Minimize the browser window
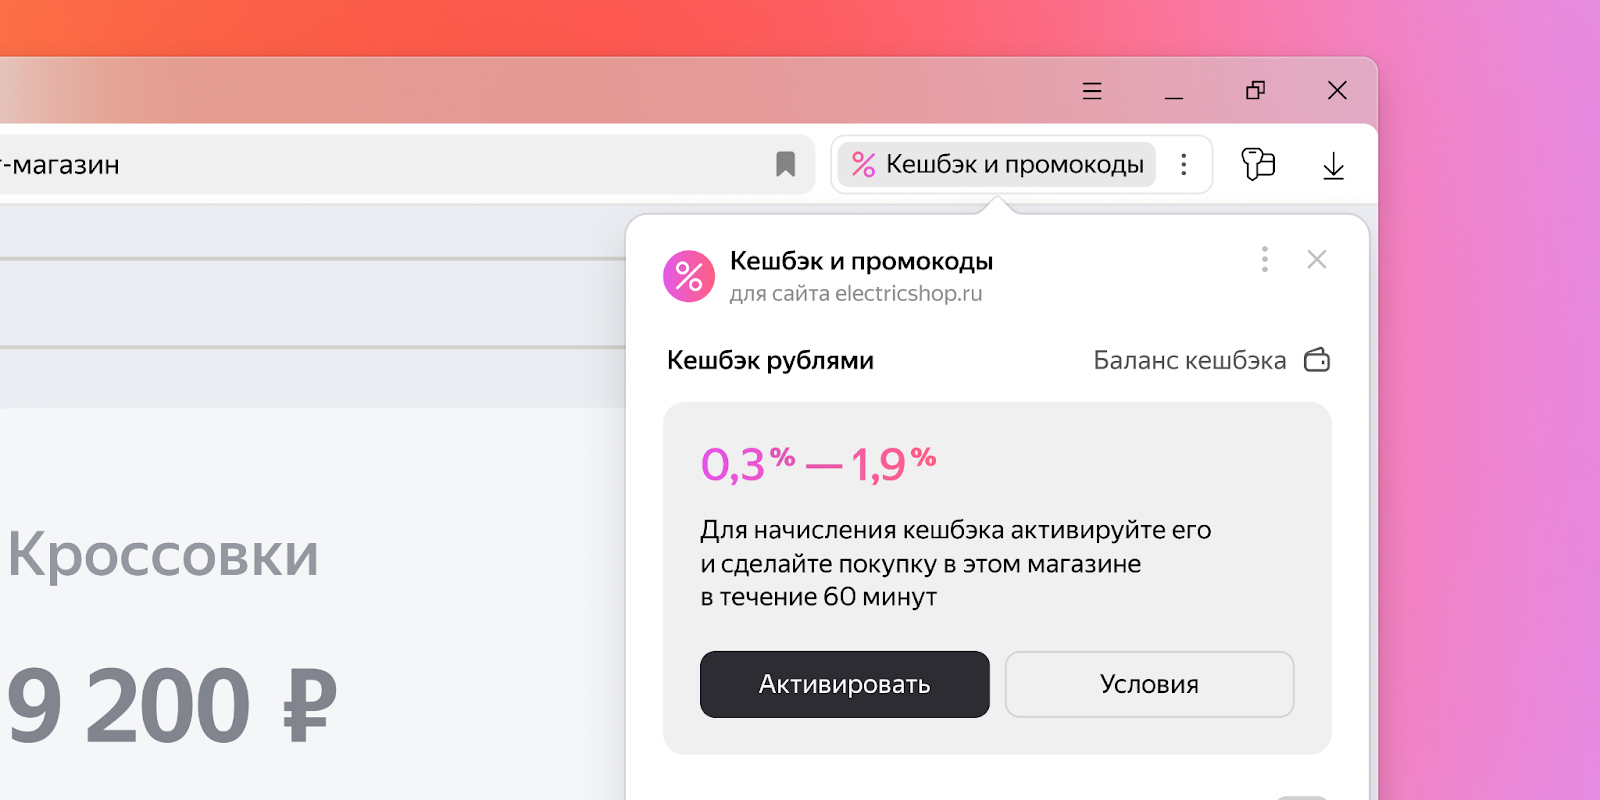This screenshot has width=1600, height=800. (x=1174, y=97)
